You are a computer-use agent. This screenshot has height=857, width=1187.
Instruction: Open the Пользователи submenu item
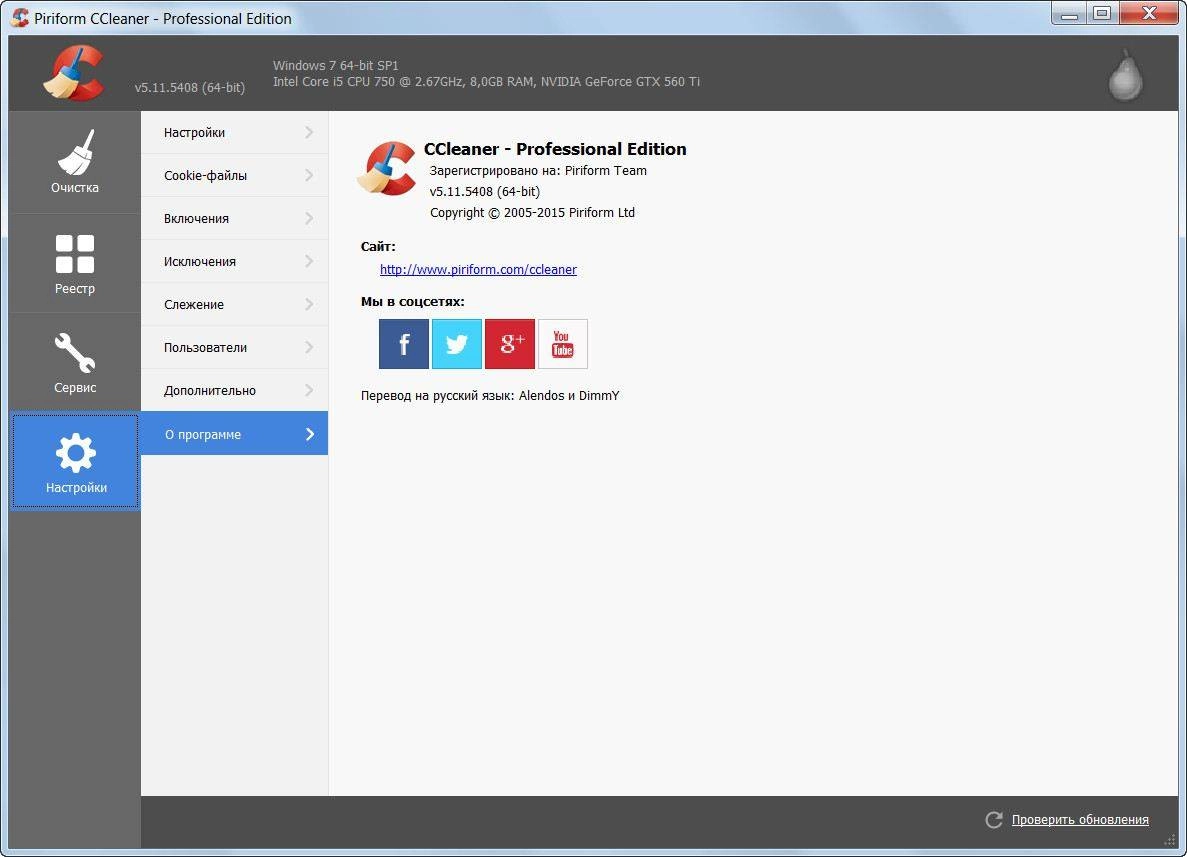pyautogui.click(x=235, y=347)
